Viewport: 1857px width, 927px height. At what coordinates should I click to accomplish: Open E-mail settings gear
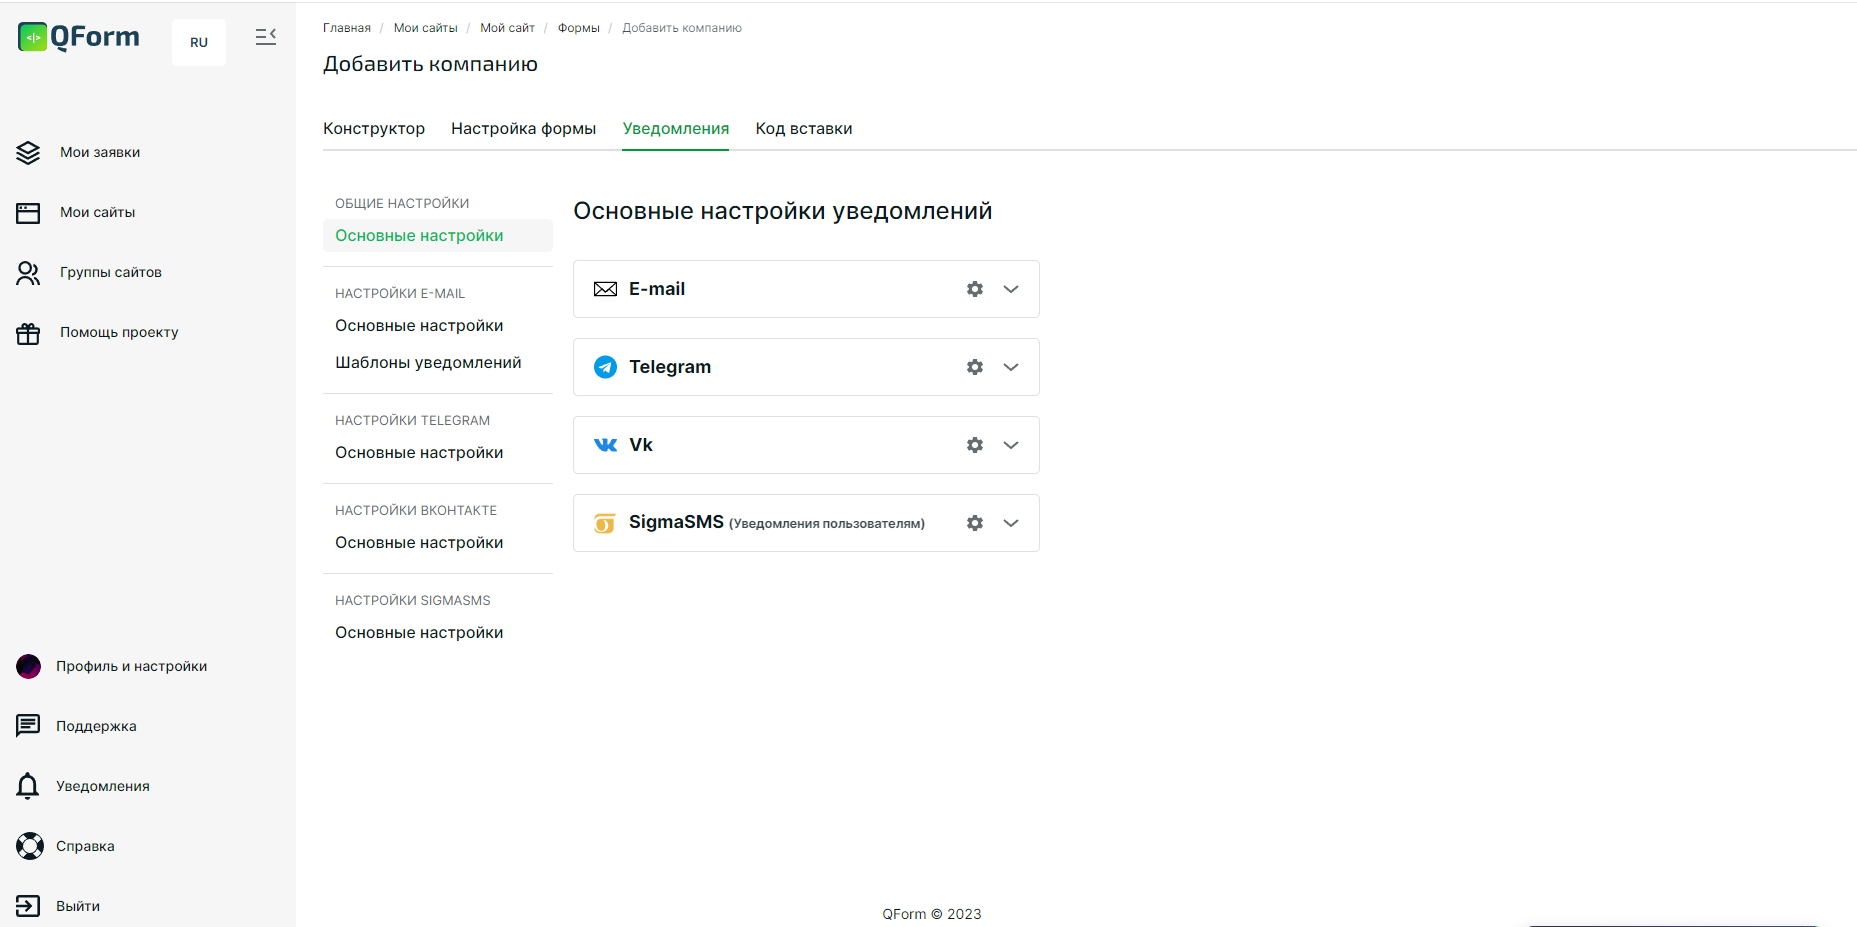pos(975,289)
